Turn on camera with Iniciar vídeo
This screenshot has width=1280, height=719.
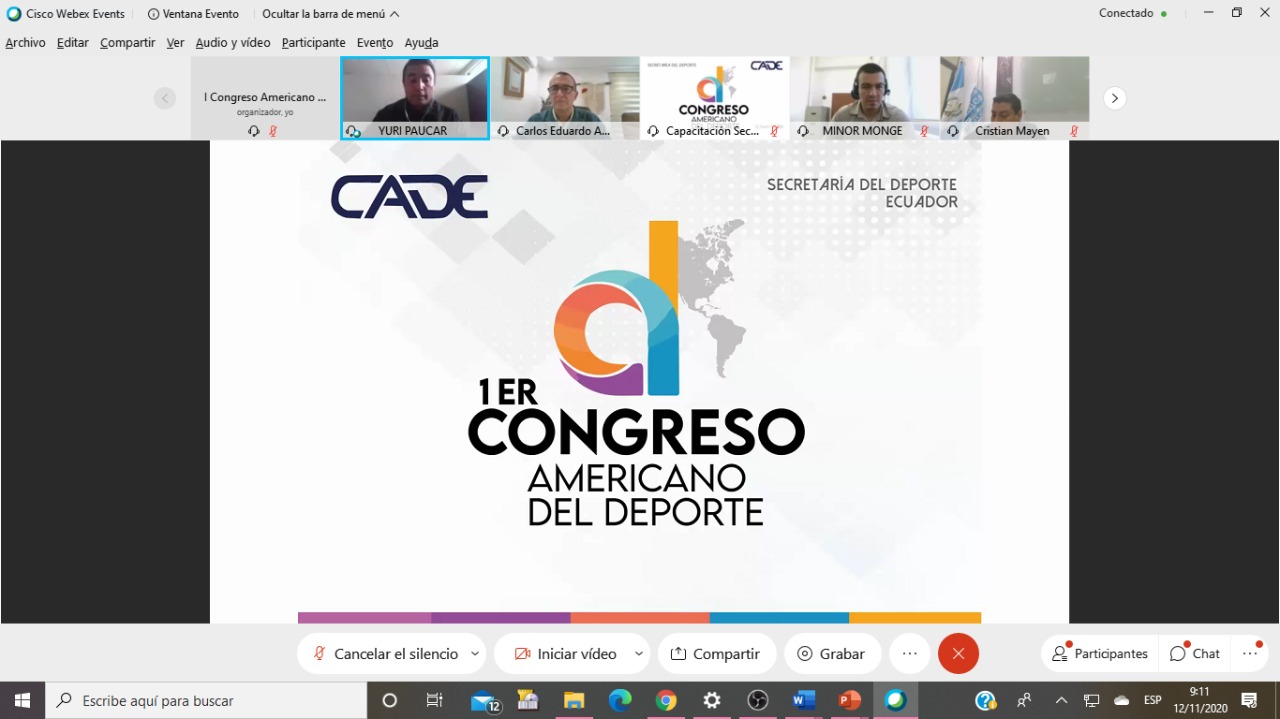point(565,654)
